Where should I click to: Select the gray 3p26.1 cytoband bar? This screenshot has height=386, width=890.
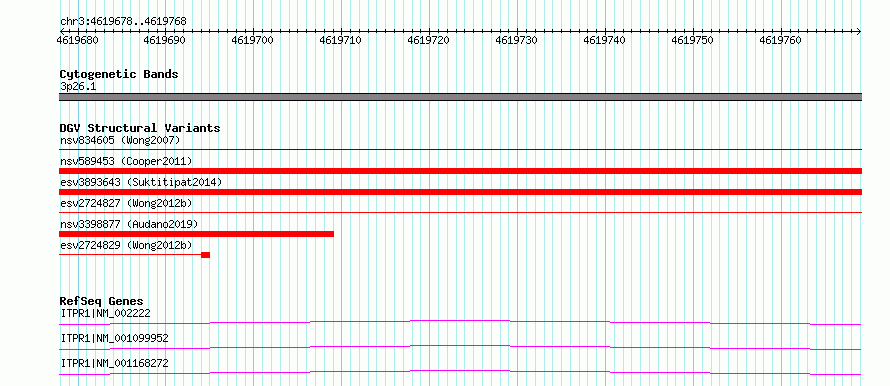click(x=460, y=97)
